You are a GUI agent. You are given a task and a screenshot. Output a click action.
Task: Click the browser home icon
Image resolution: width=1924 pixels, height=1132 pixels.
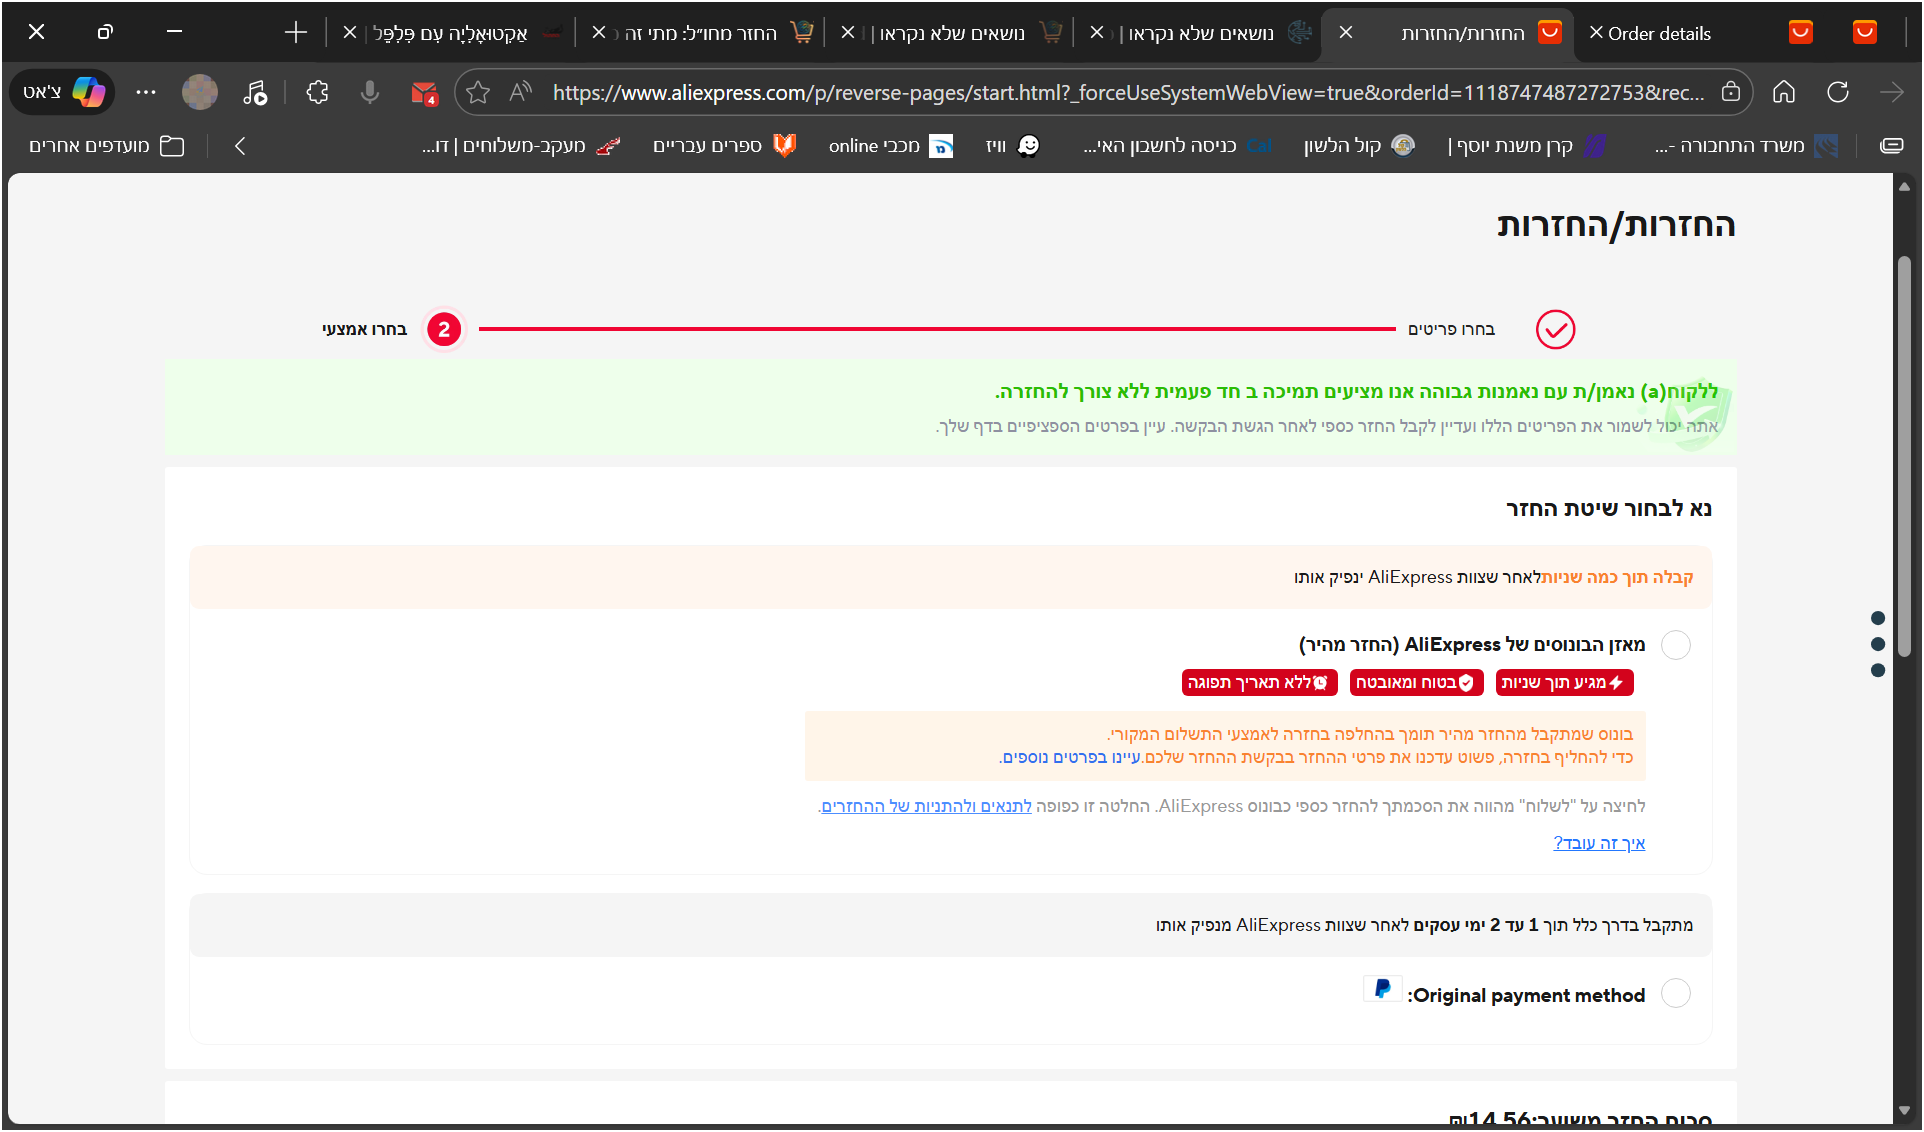pyautogui.click(x=1784, y=93)
